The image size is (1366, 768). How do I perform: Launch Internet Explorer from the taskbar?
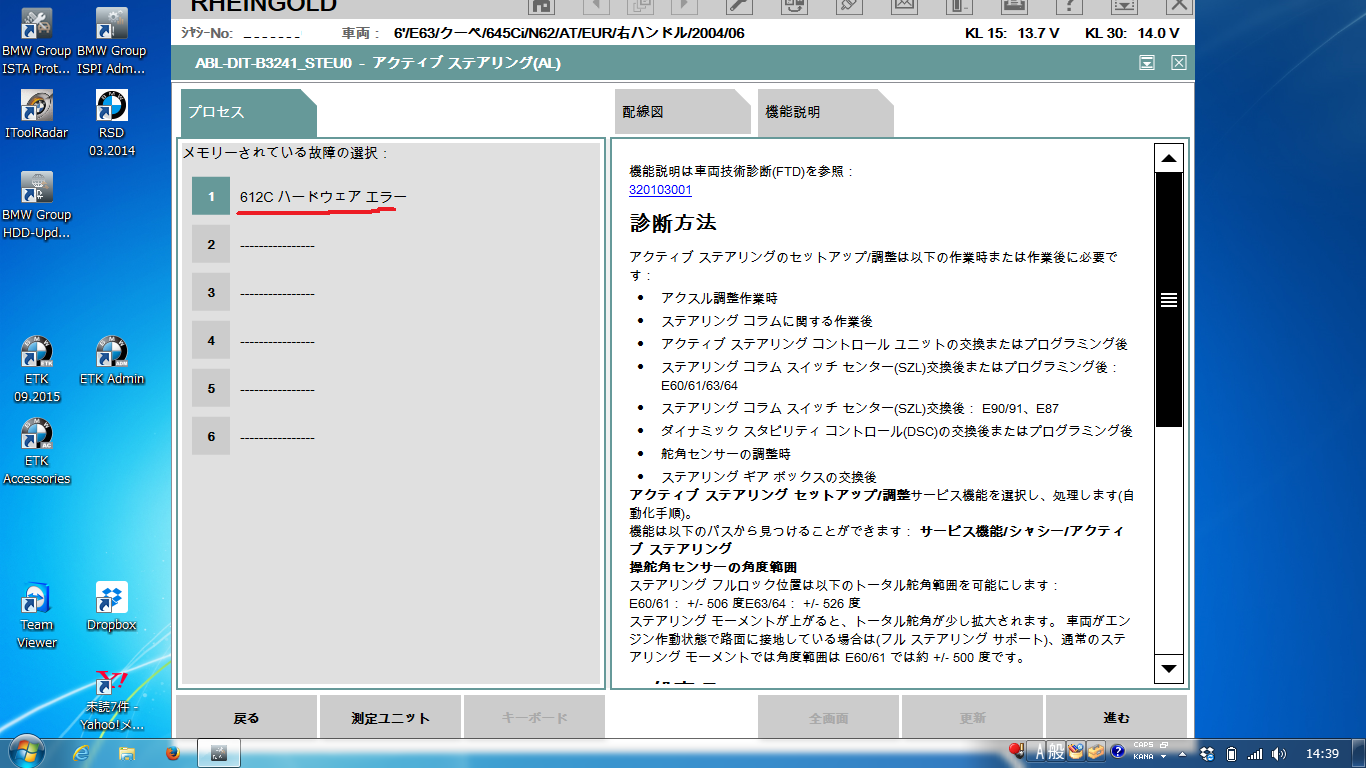(x=82, y=752)
